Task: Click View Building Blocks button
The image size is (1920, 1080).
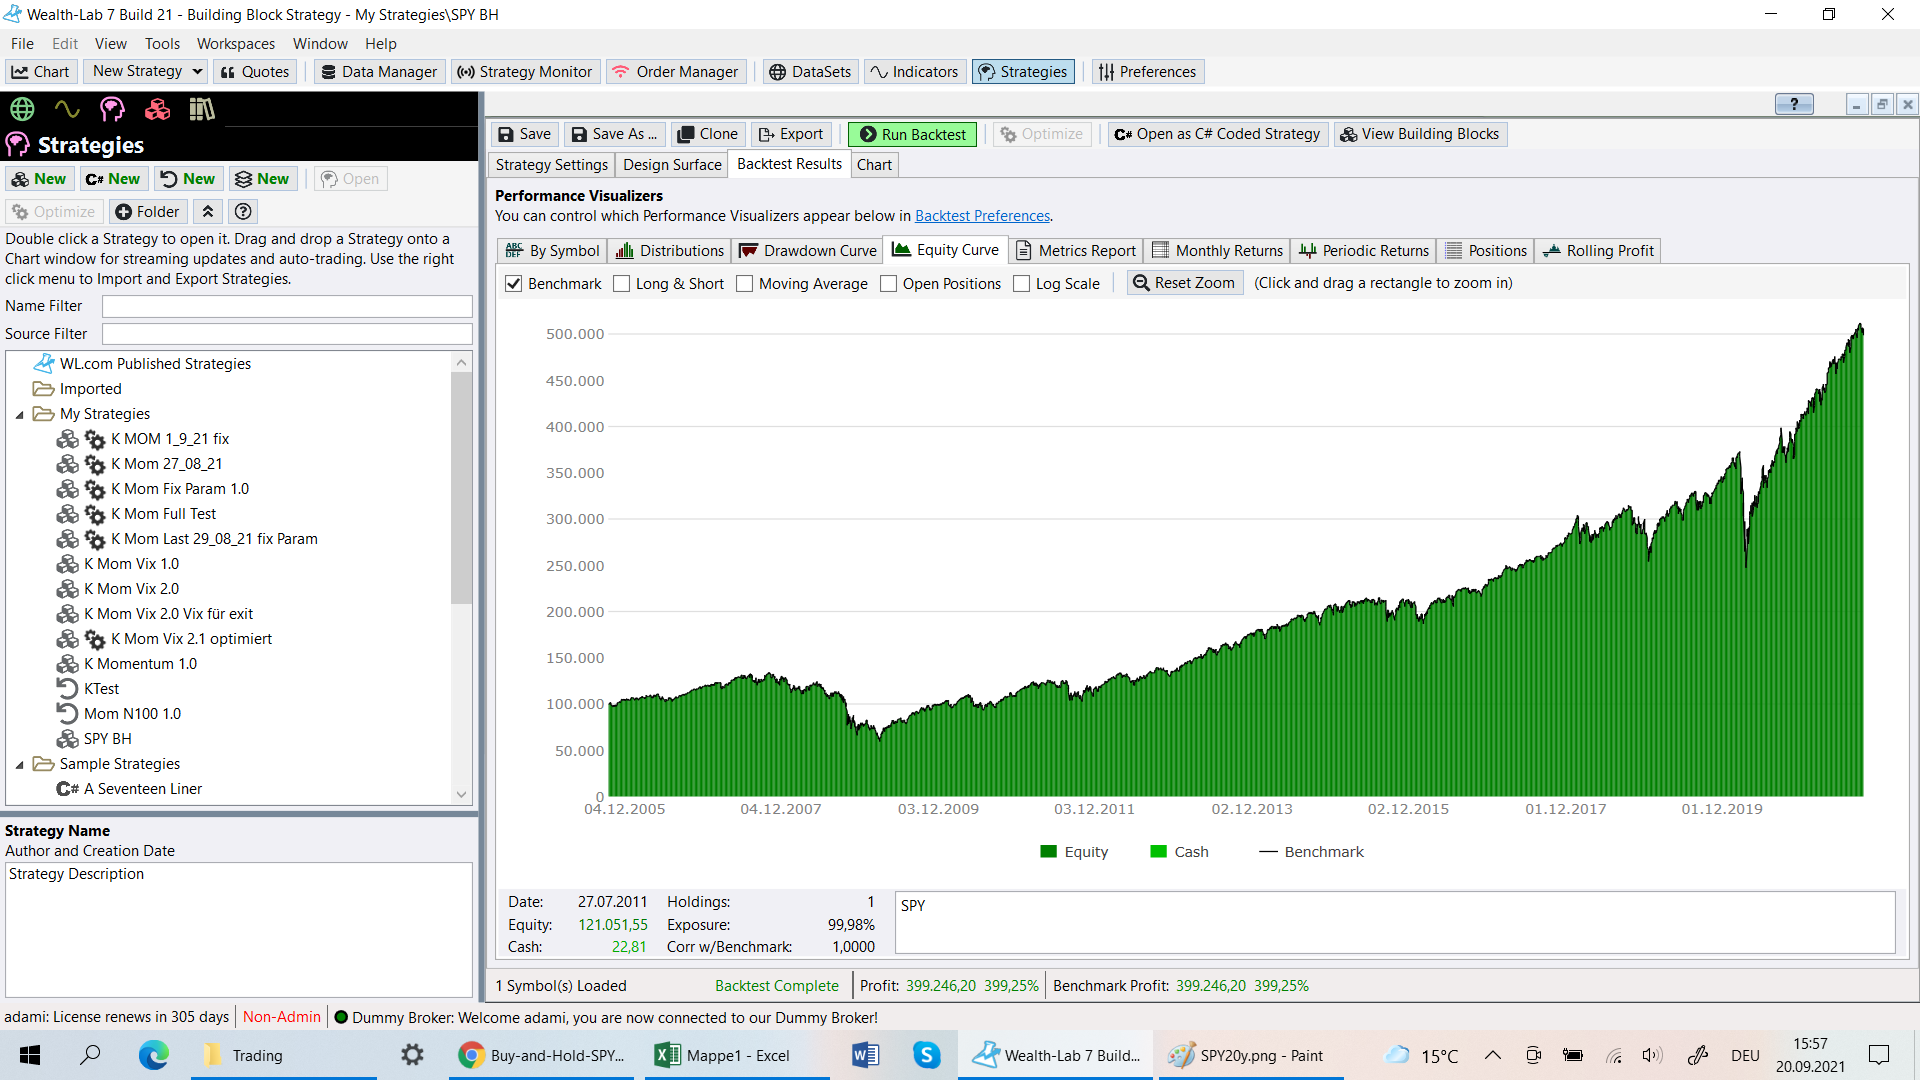Action: point(1419,134)
